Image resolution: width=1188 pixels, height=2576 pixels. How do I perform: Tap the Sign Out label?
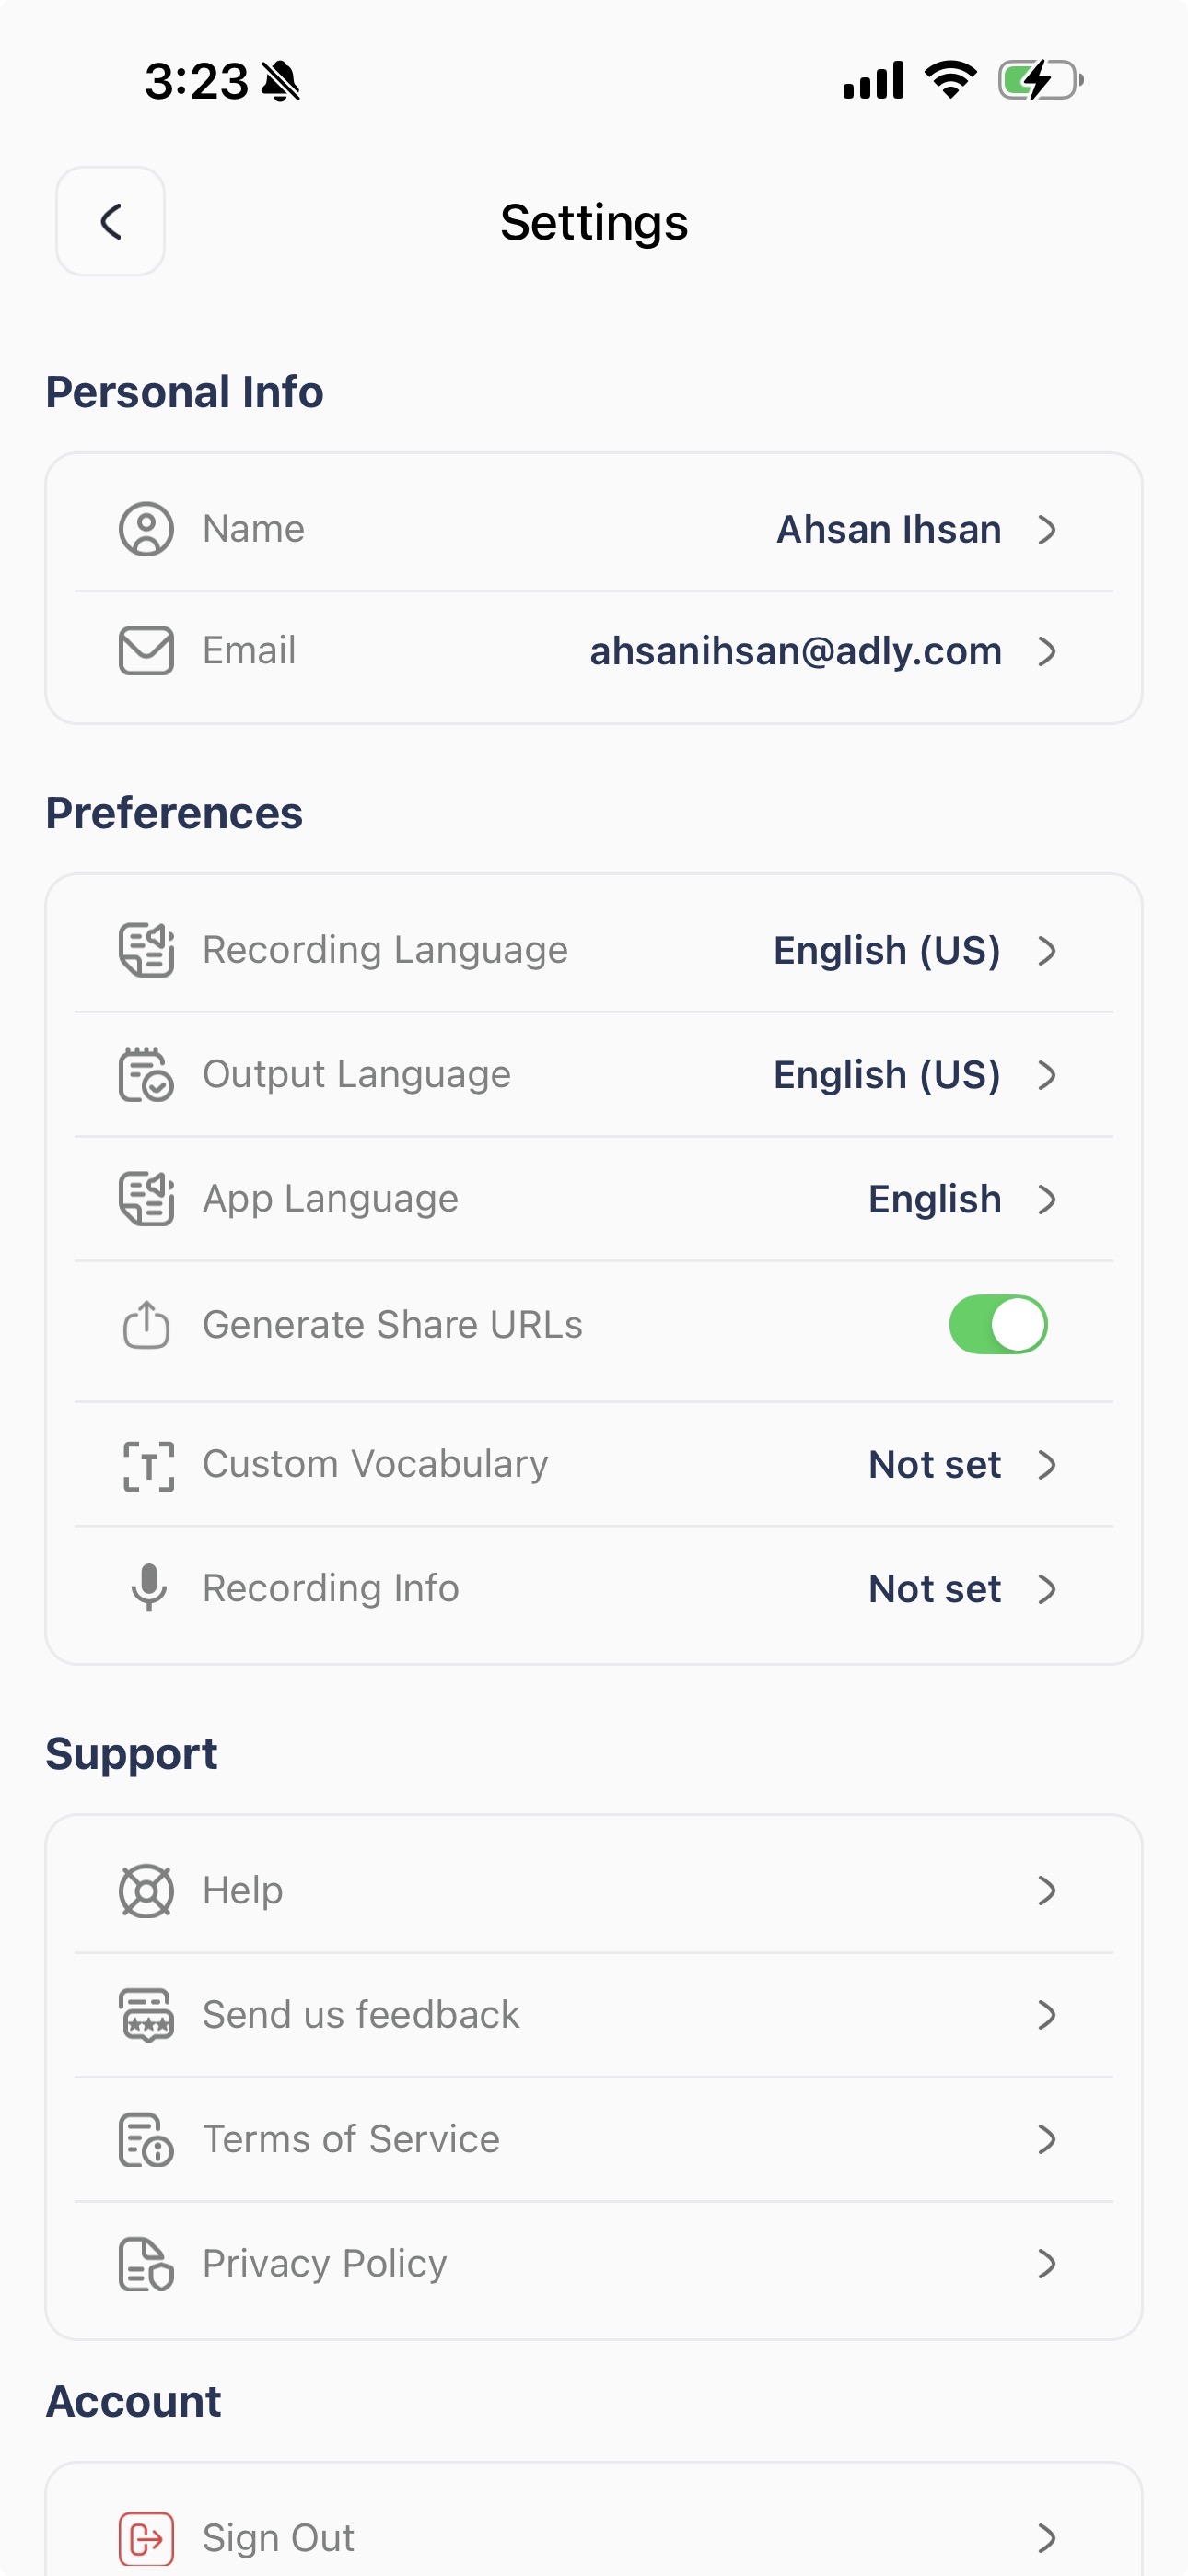[x=278, y=2537]
